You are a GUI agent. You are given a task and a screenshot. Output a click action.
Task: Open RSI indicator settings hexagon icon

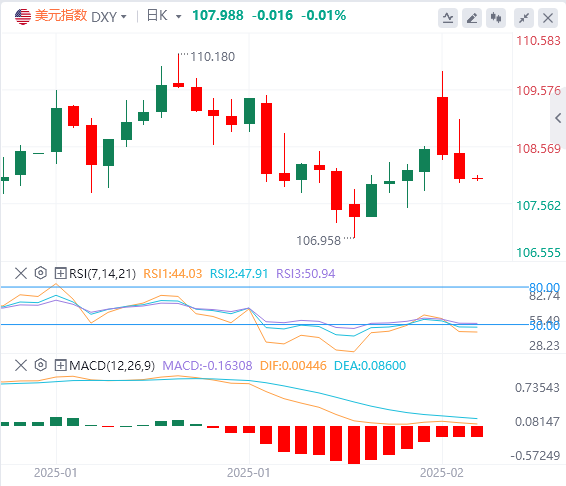tap(41, 273)
